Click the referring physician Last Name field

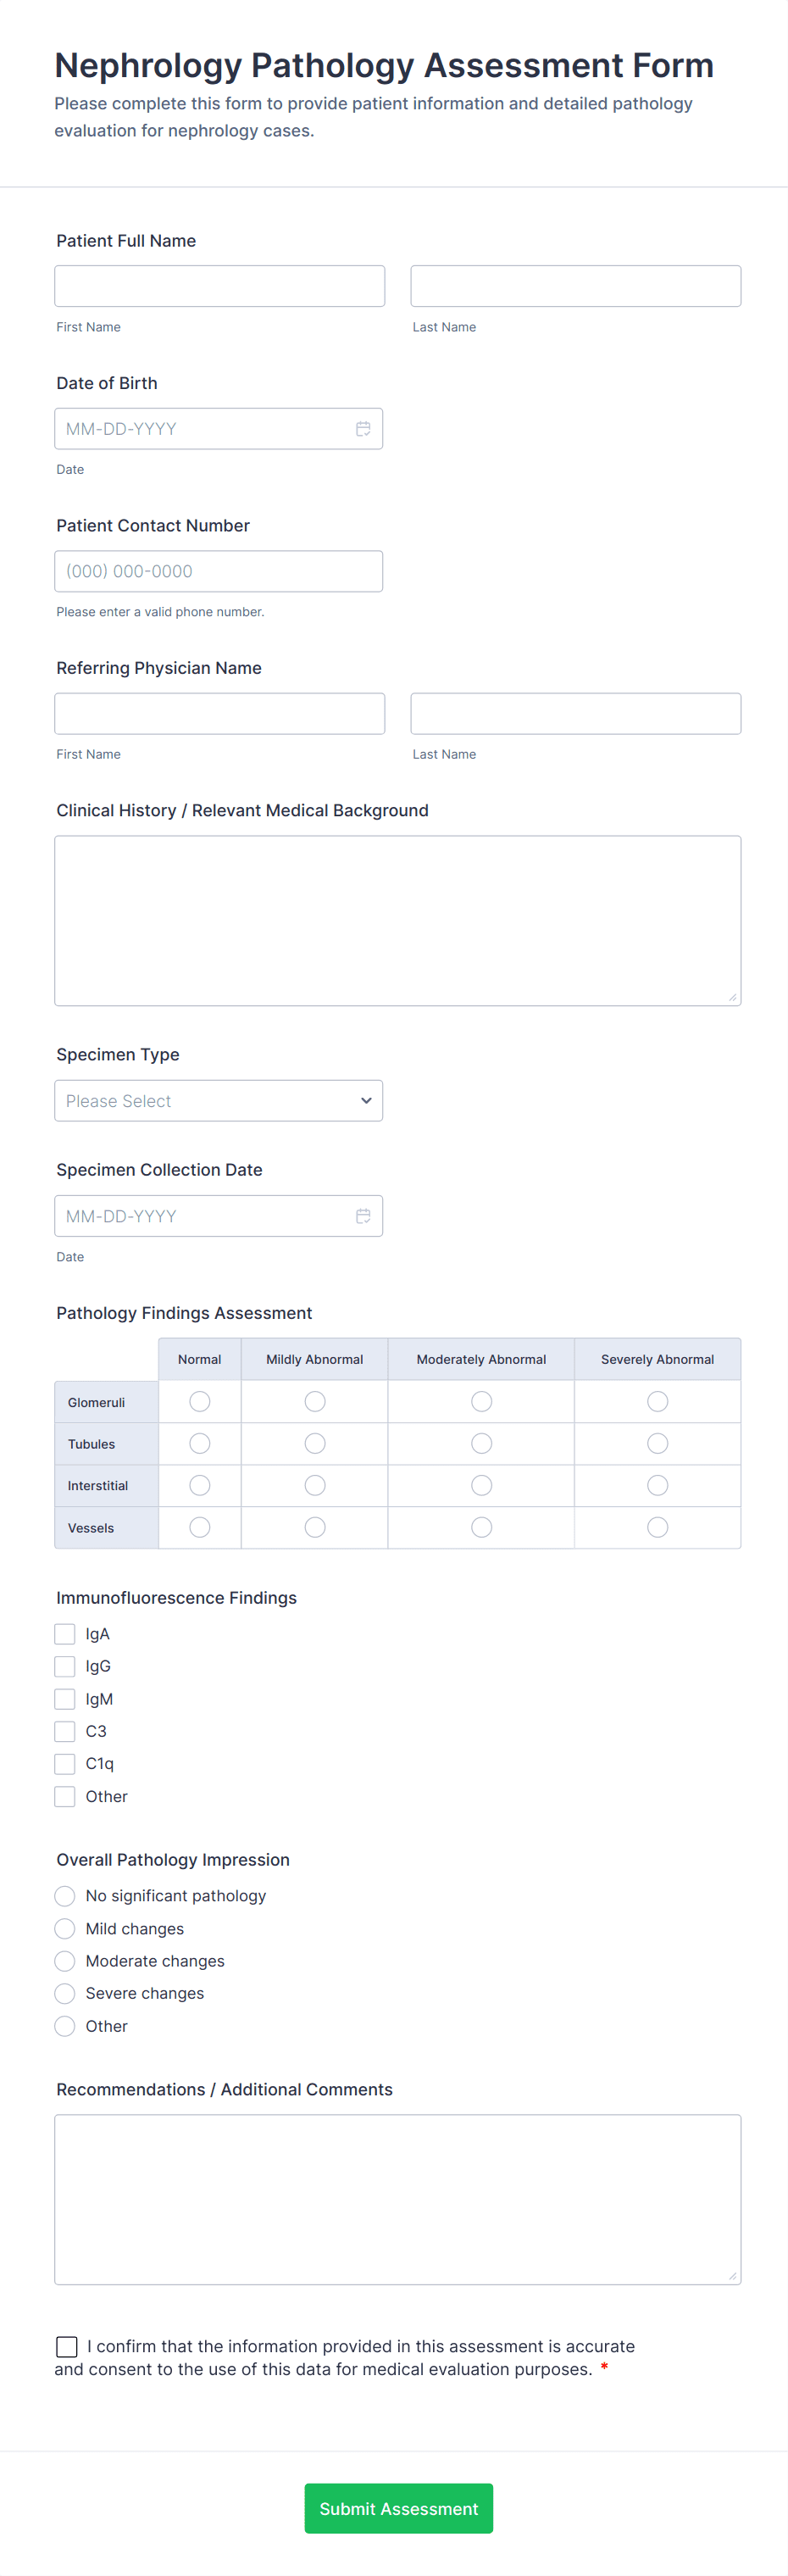coord(575,714)
